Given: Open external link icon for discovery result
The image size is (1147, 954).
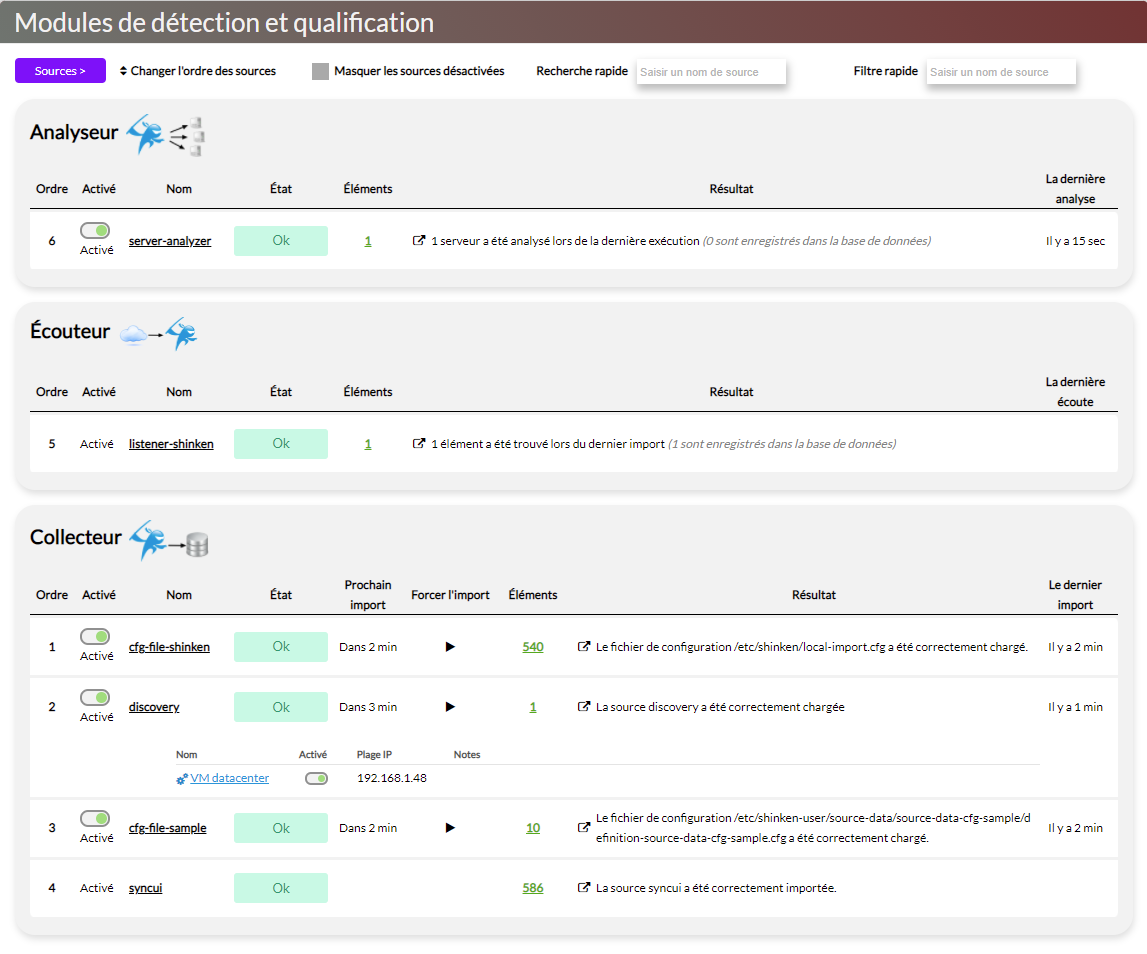Looking at the screenshot, I should (x=584, y=707).
